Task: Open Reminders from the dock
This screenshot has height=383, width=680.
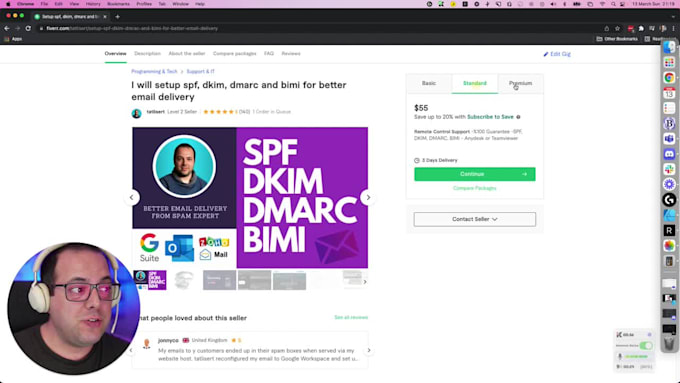Action: click(669, 108)
